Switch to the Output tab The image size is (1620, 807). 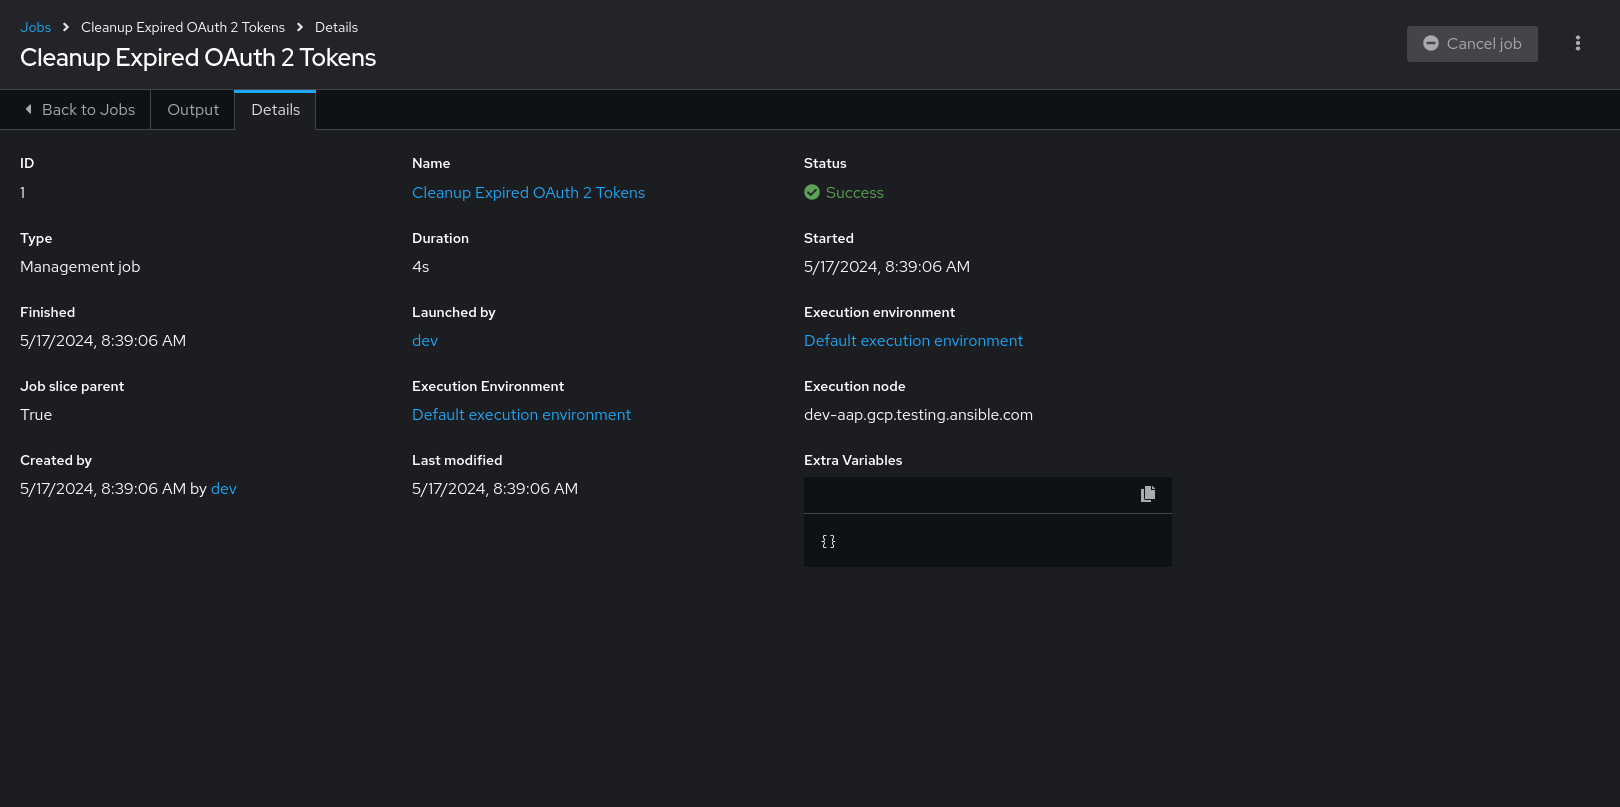tap(193, 110)
